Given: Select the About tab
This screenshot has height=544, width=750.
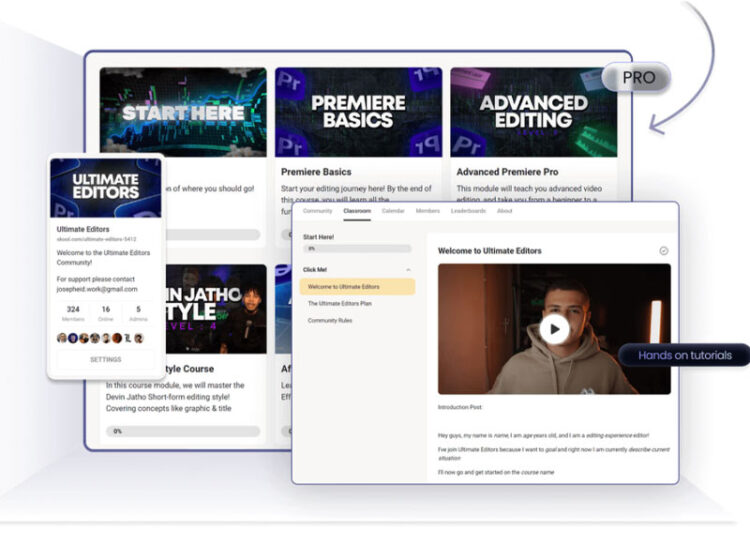Looking at the screenshot, I should [x=505, y=211].
